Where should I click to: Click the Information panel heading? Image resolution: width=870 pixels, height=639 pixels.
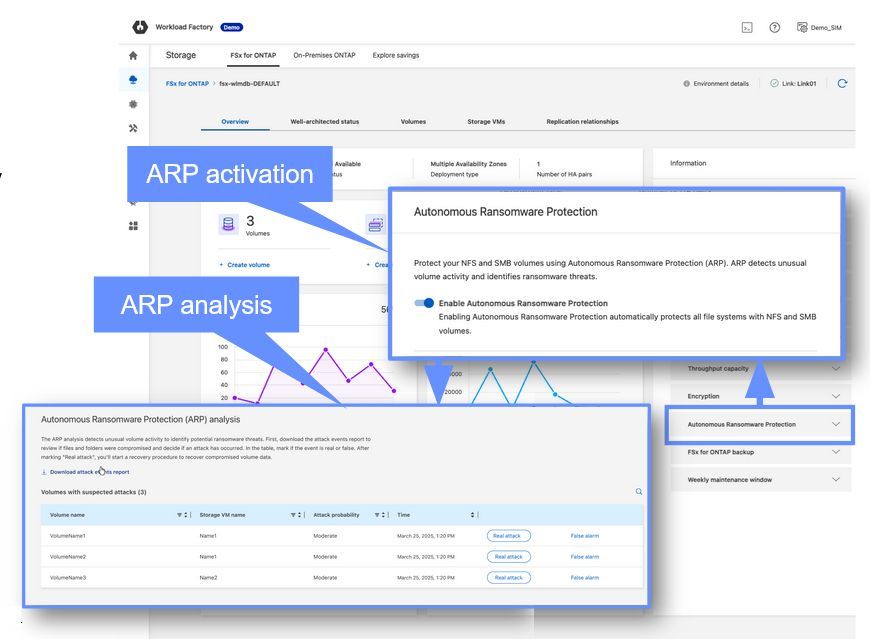tap(688, 163)
